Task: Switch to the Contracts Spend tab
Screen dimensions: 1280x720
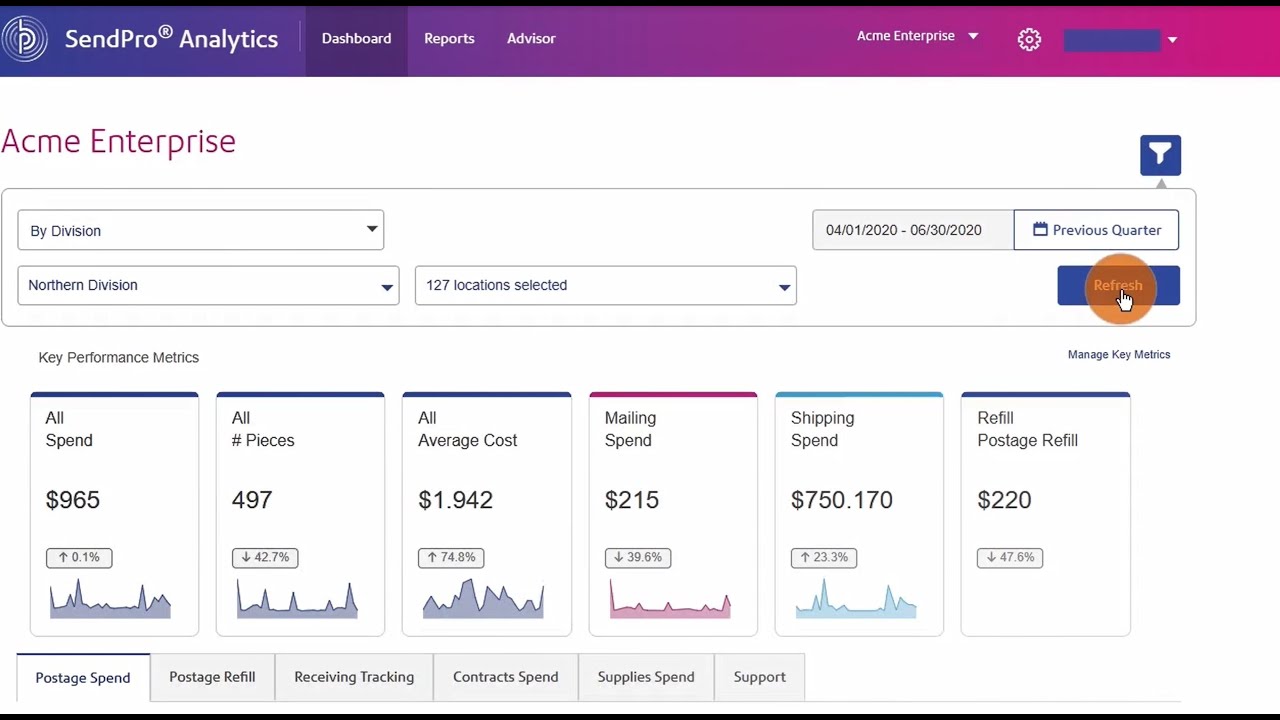Action: click(506, 677)
